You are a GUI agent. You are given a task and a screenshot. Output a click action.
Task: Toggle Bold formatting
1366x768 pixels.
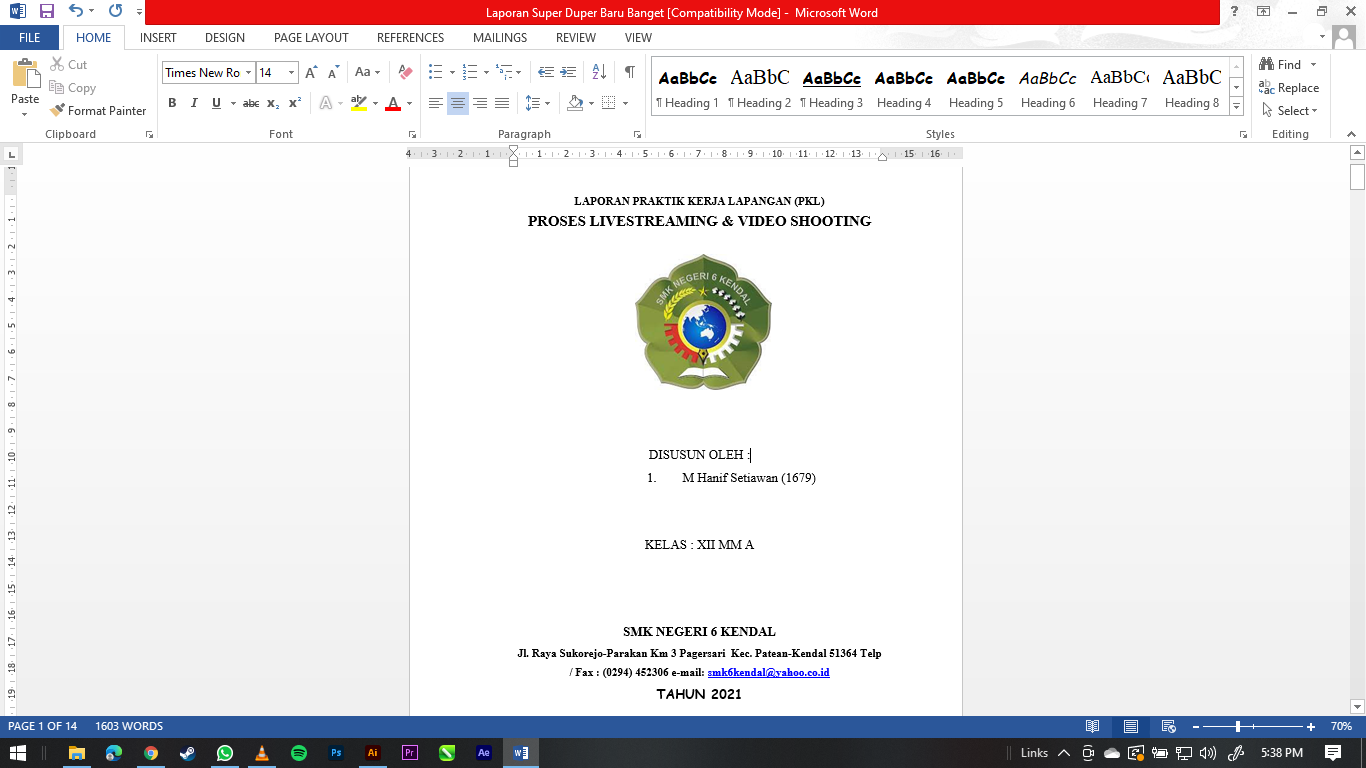172,103
